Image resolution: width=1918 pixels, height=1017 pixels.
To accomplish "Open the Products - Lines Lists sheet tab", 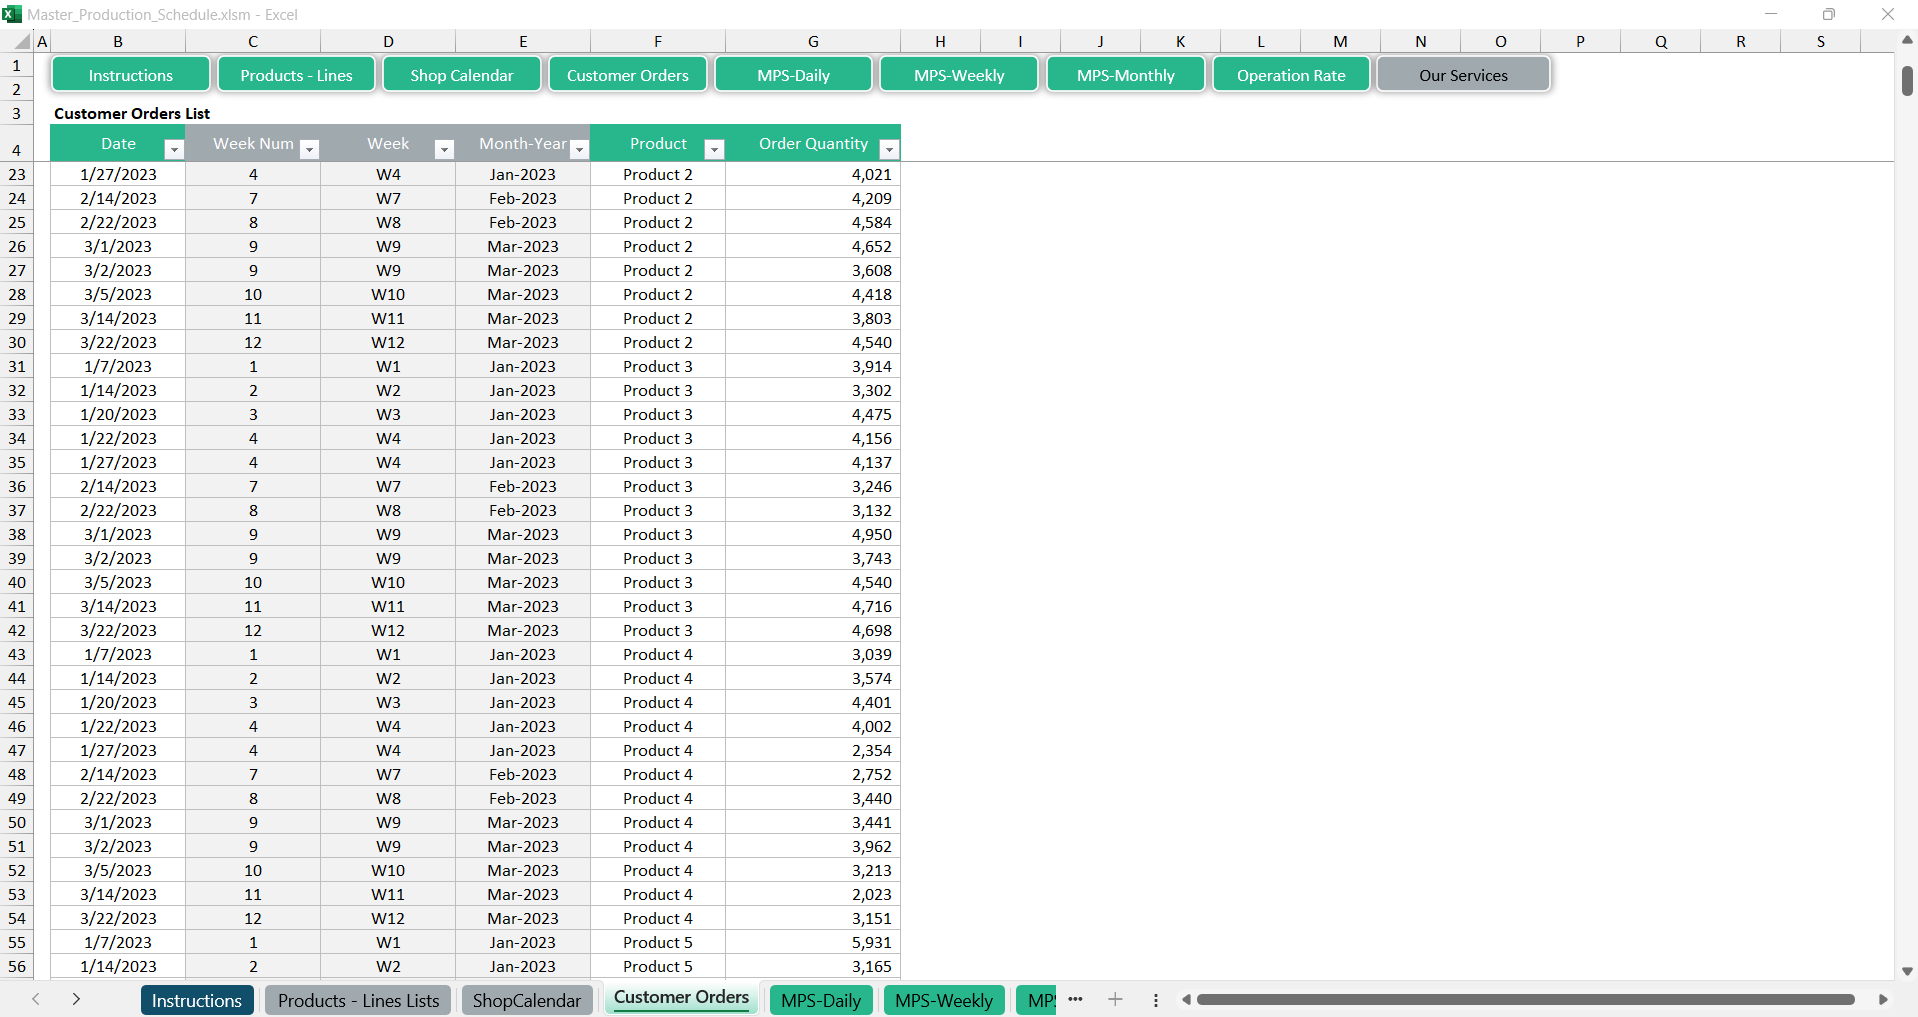I will point(358,1000).
